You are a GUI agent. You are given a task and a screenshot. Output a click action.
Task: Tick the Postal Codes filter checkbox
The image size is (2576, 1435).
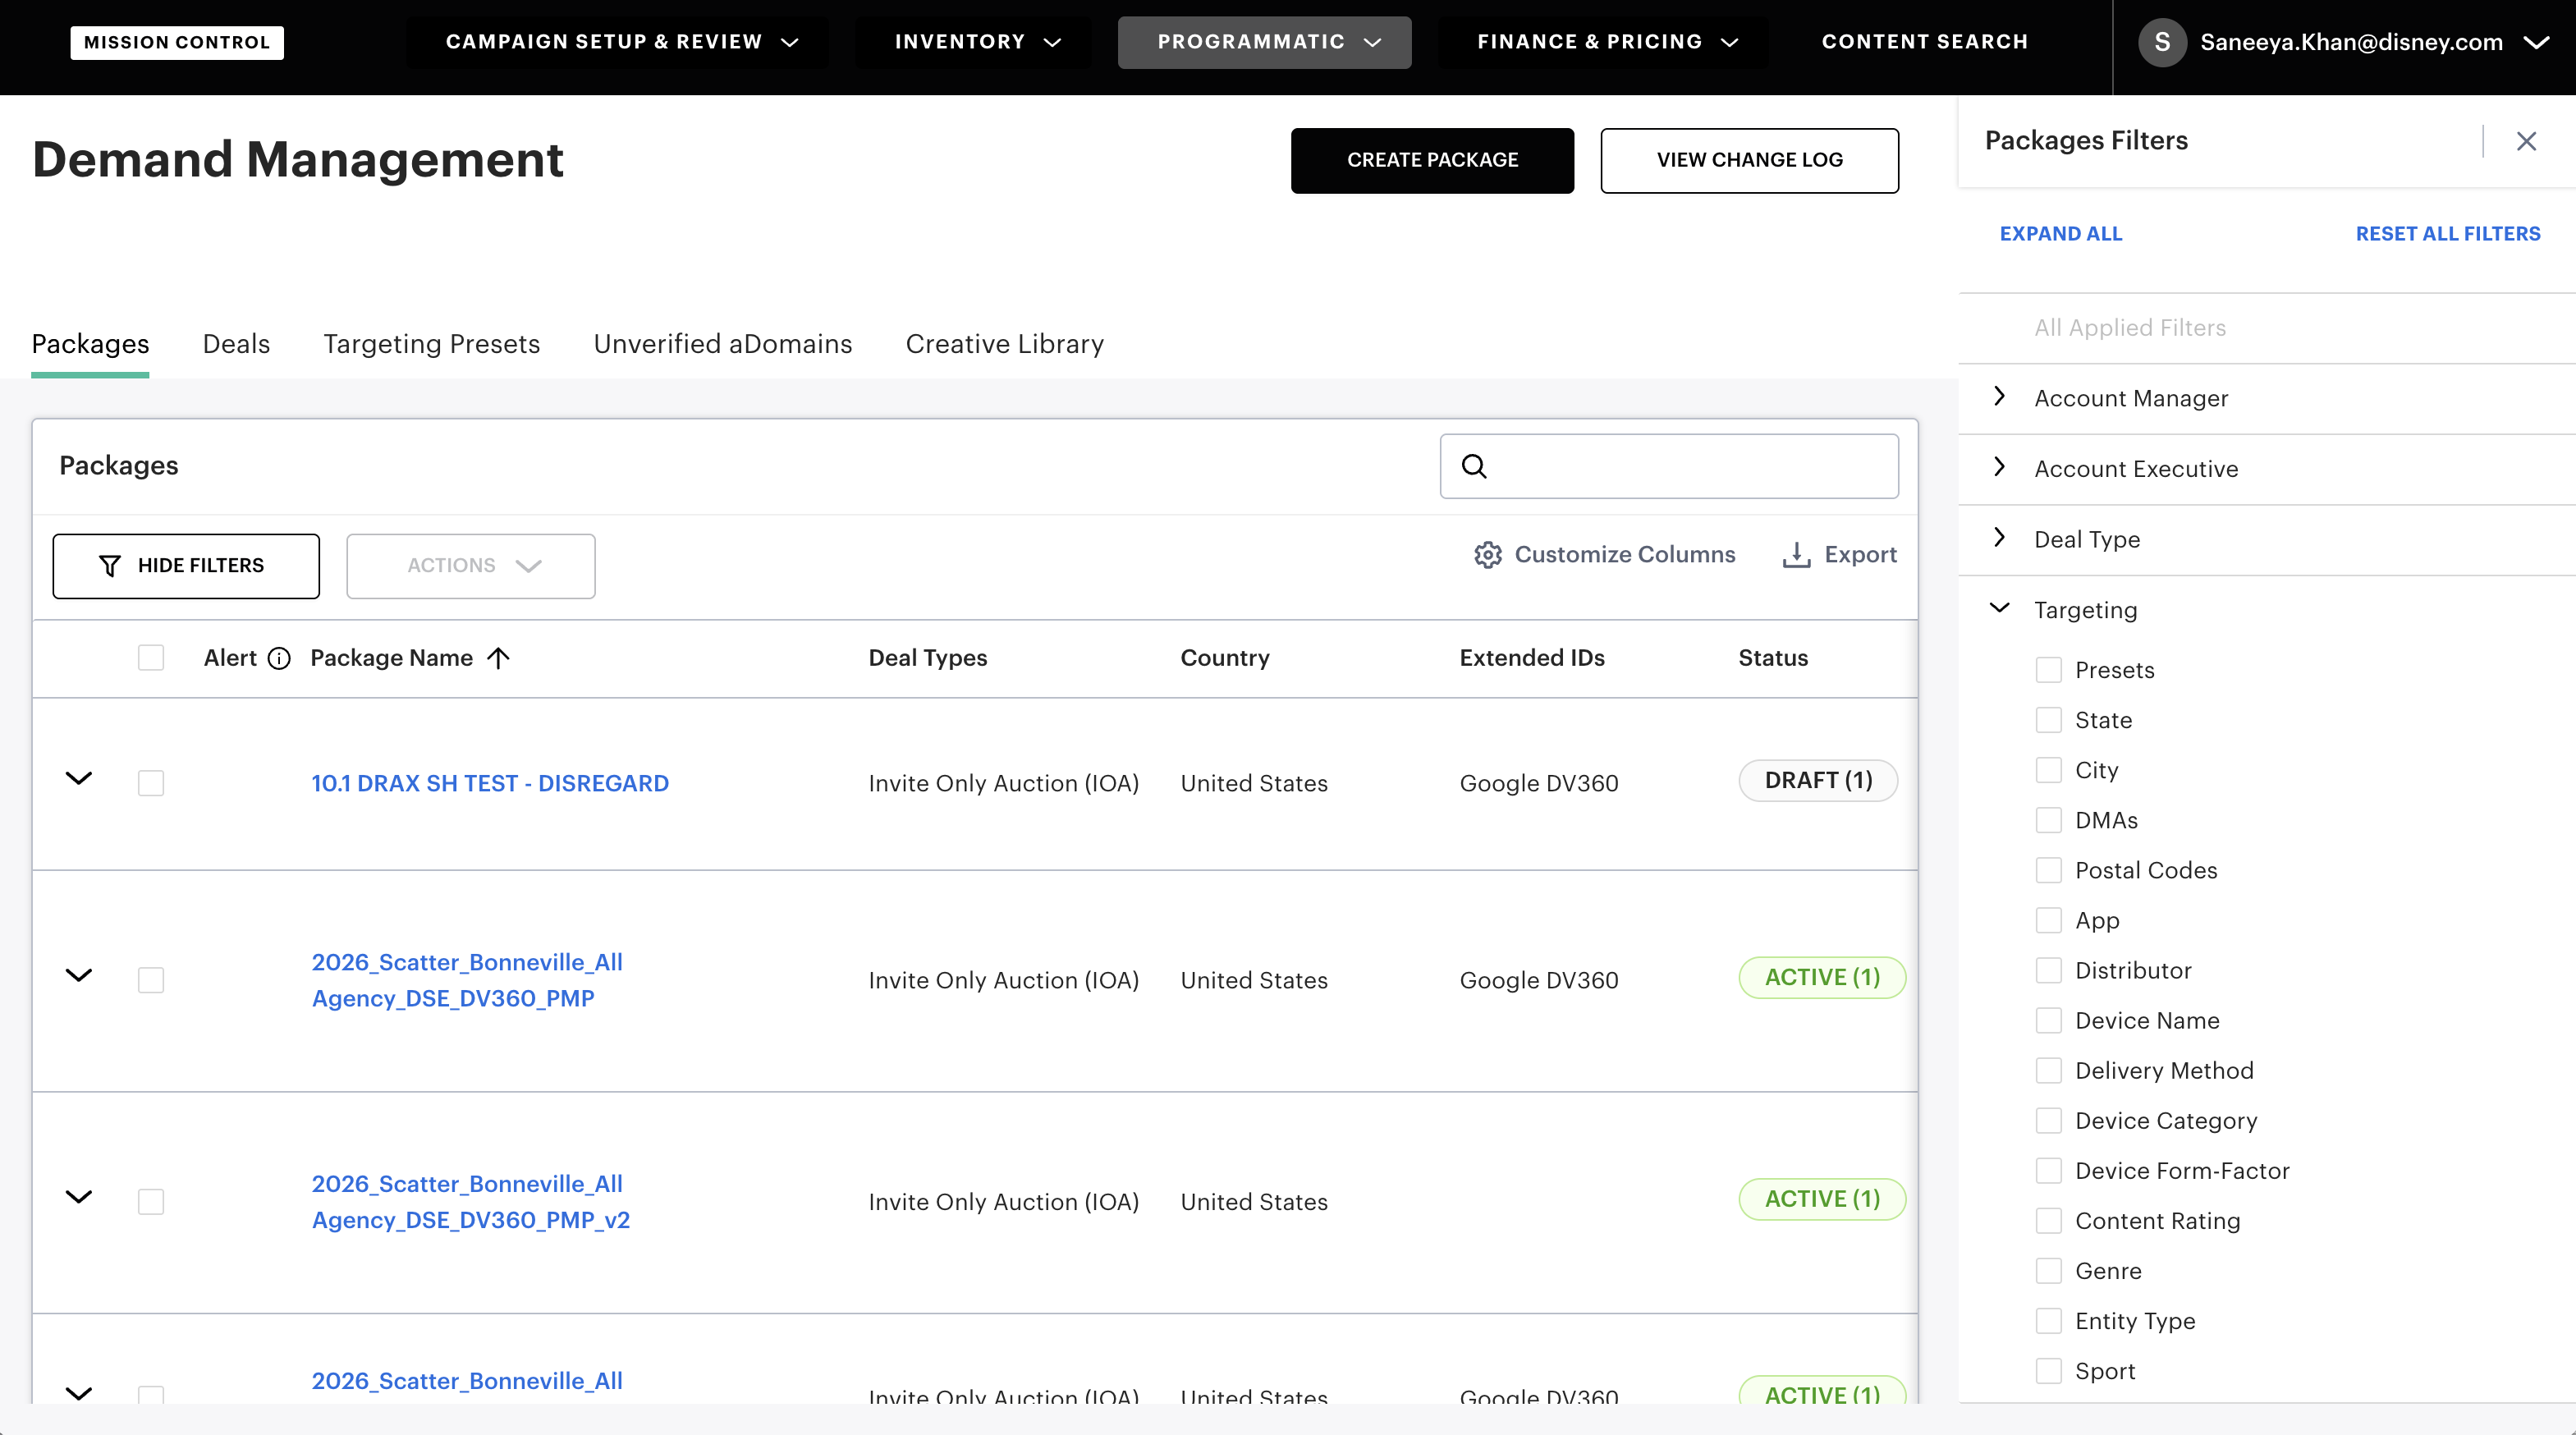[2049, 870]
